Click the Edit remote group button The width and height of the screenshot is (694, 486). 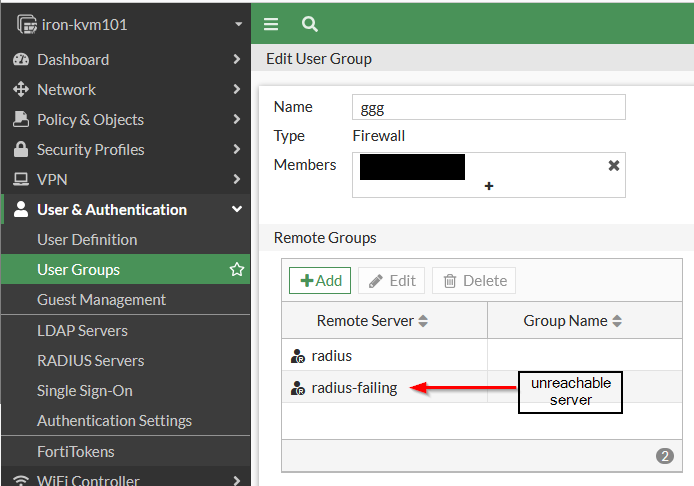pos(392,281)
